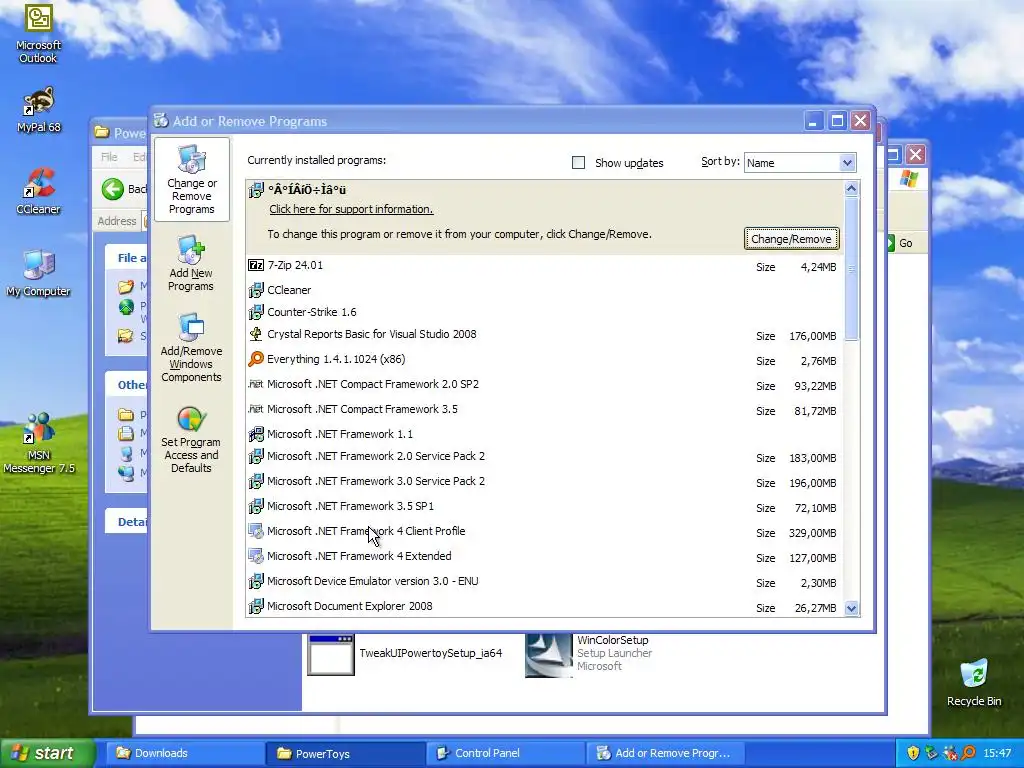Click the Crystal Reports Basic entry icon
This screenshot has height=768, width=1024.
256,334
